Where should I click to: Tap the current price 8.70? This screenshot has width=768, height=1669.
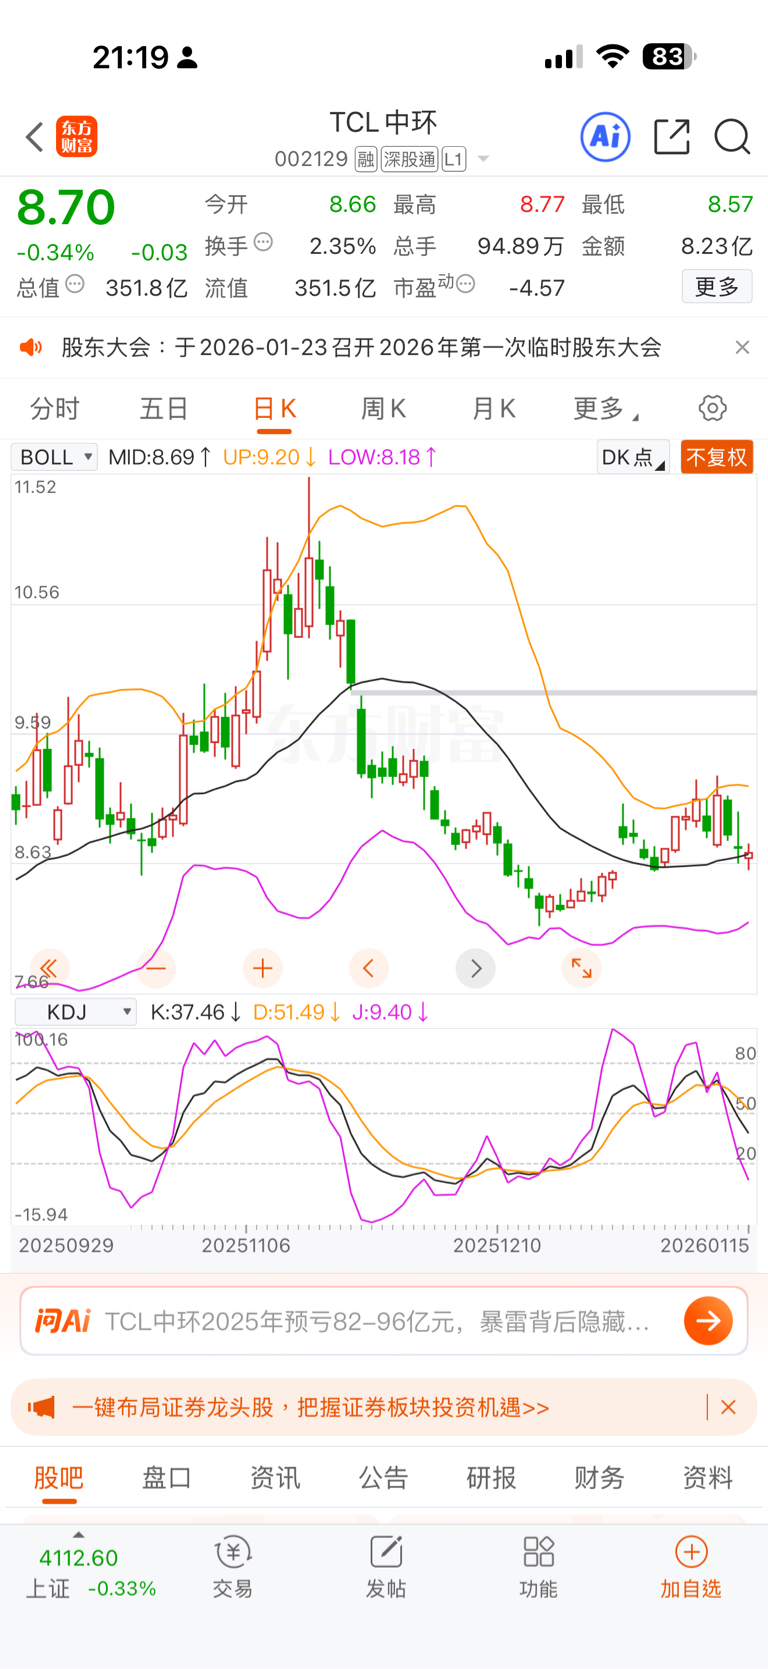point(66,208)
